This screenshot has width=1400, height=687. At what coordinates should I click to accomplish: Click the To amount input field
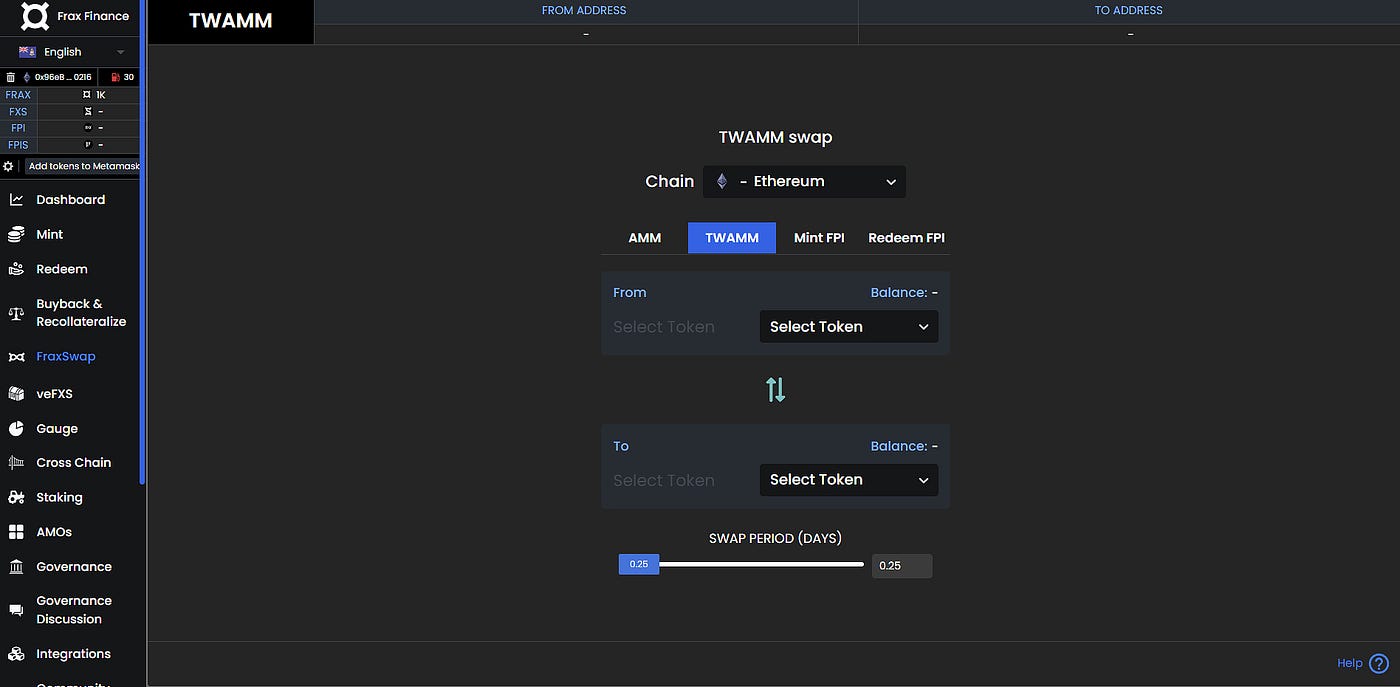pos(682,481)
